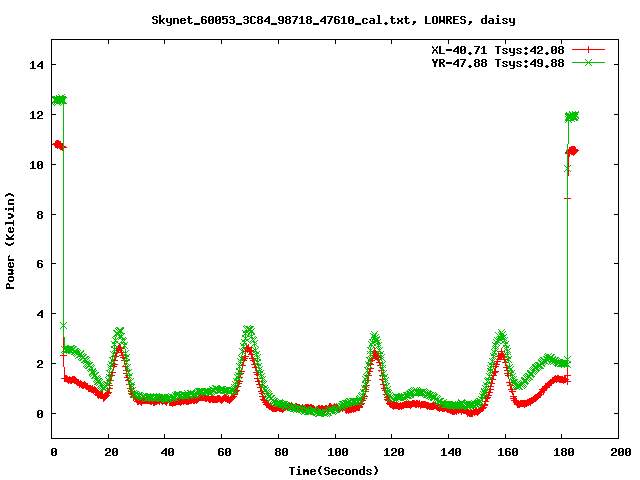Click the green calibration plateau at plot start
The width and height of the screenshot is (640, 480).
click(x=59, y=100)
